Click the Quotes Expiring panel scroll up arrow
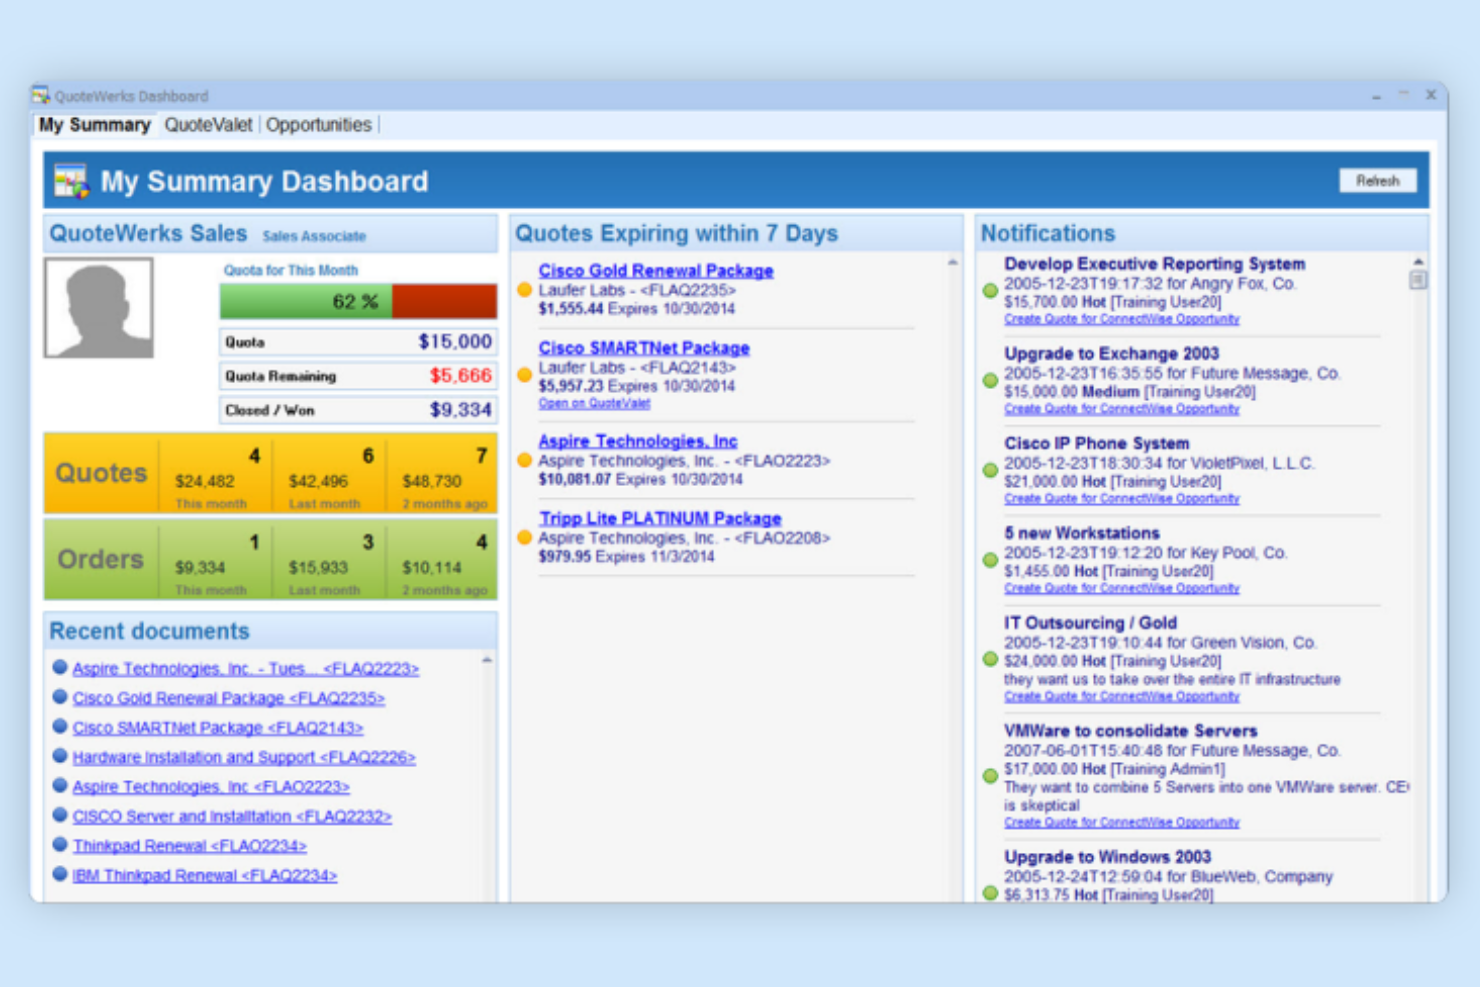The height and width of the screenshot is (987, 1480). 952,262
